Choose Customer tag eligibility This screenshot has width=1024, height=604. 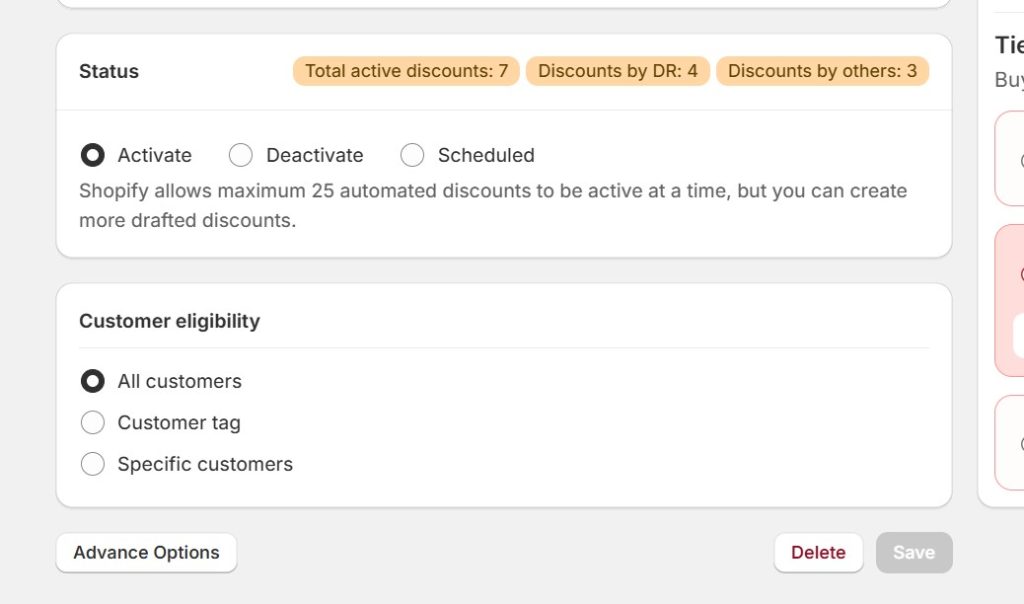[93, 422]
